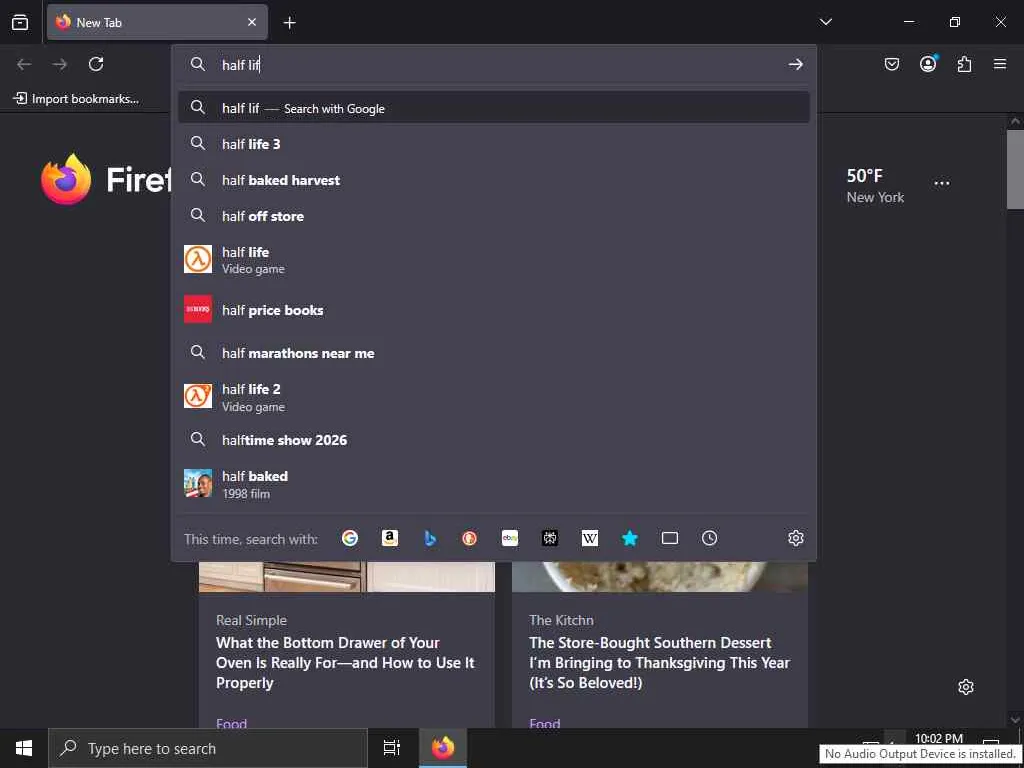Click Import bookmarks in the bookmarks toolbar
This screenshot has width=1024, height=768.
76,99
